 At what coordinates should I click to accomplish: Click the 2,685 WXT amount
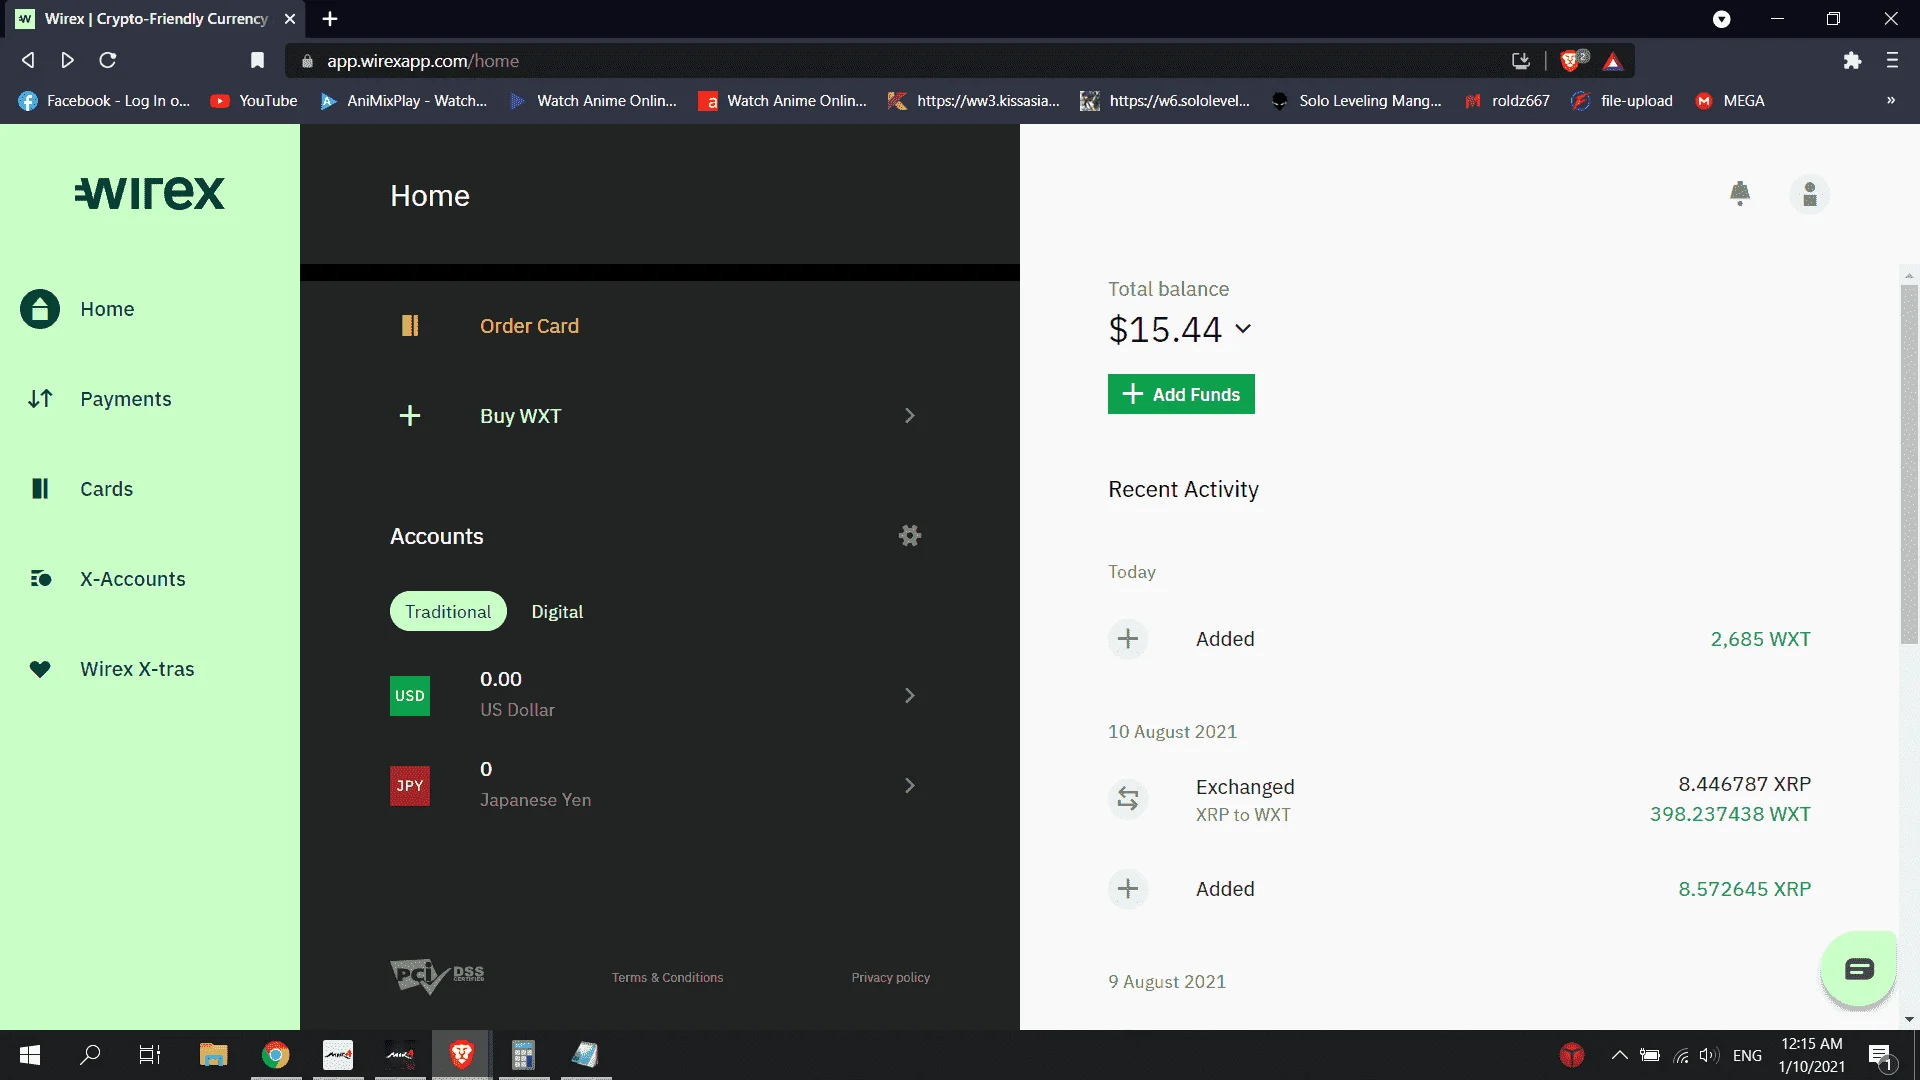(1760, 639)
